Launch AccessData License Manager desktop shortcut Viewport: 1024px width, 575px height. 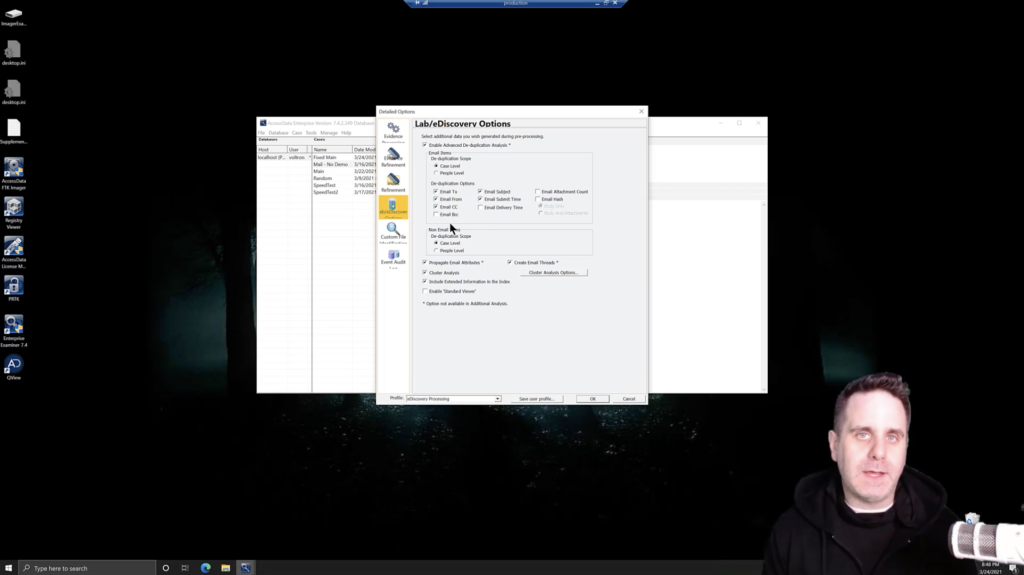pyautogui.click(x=14, y=252)
